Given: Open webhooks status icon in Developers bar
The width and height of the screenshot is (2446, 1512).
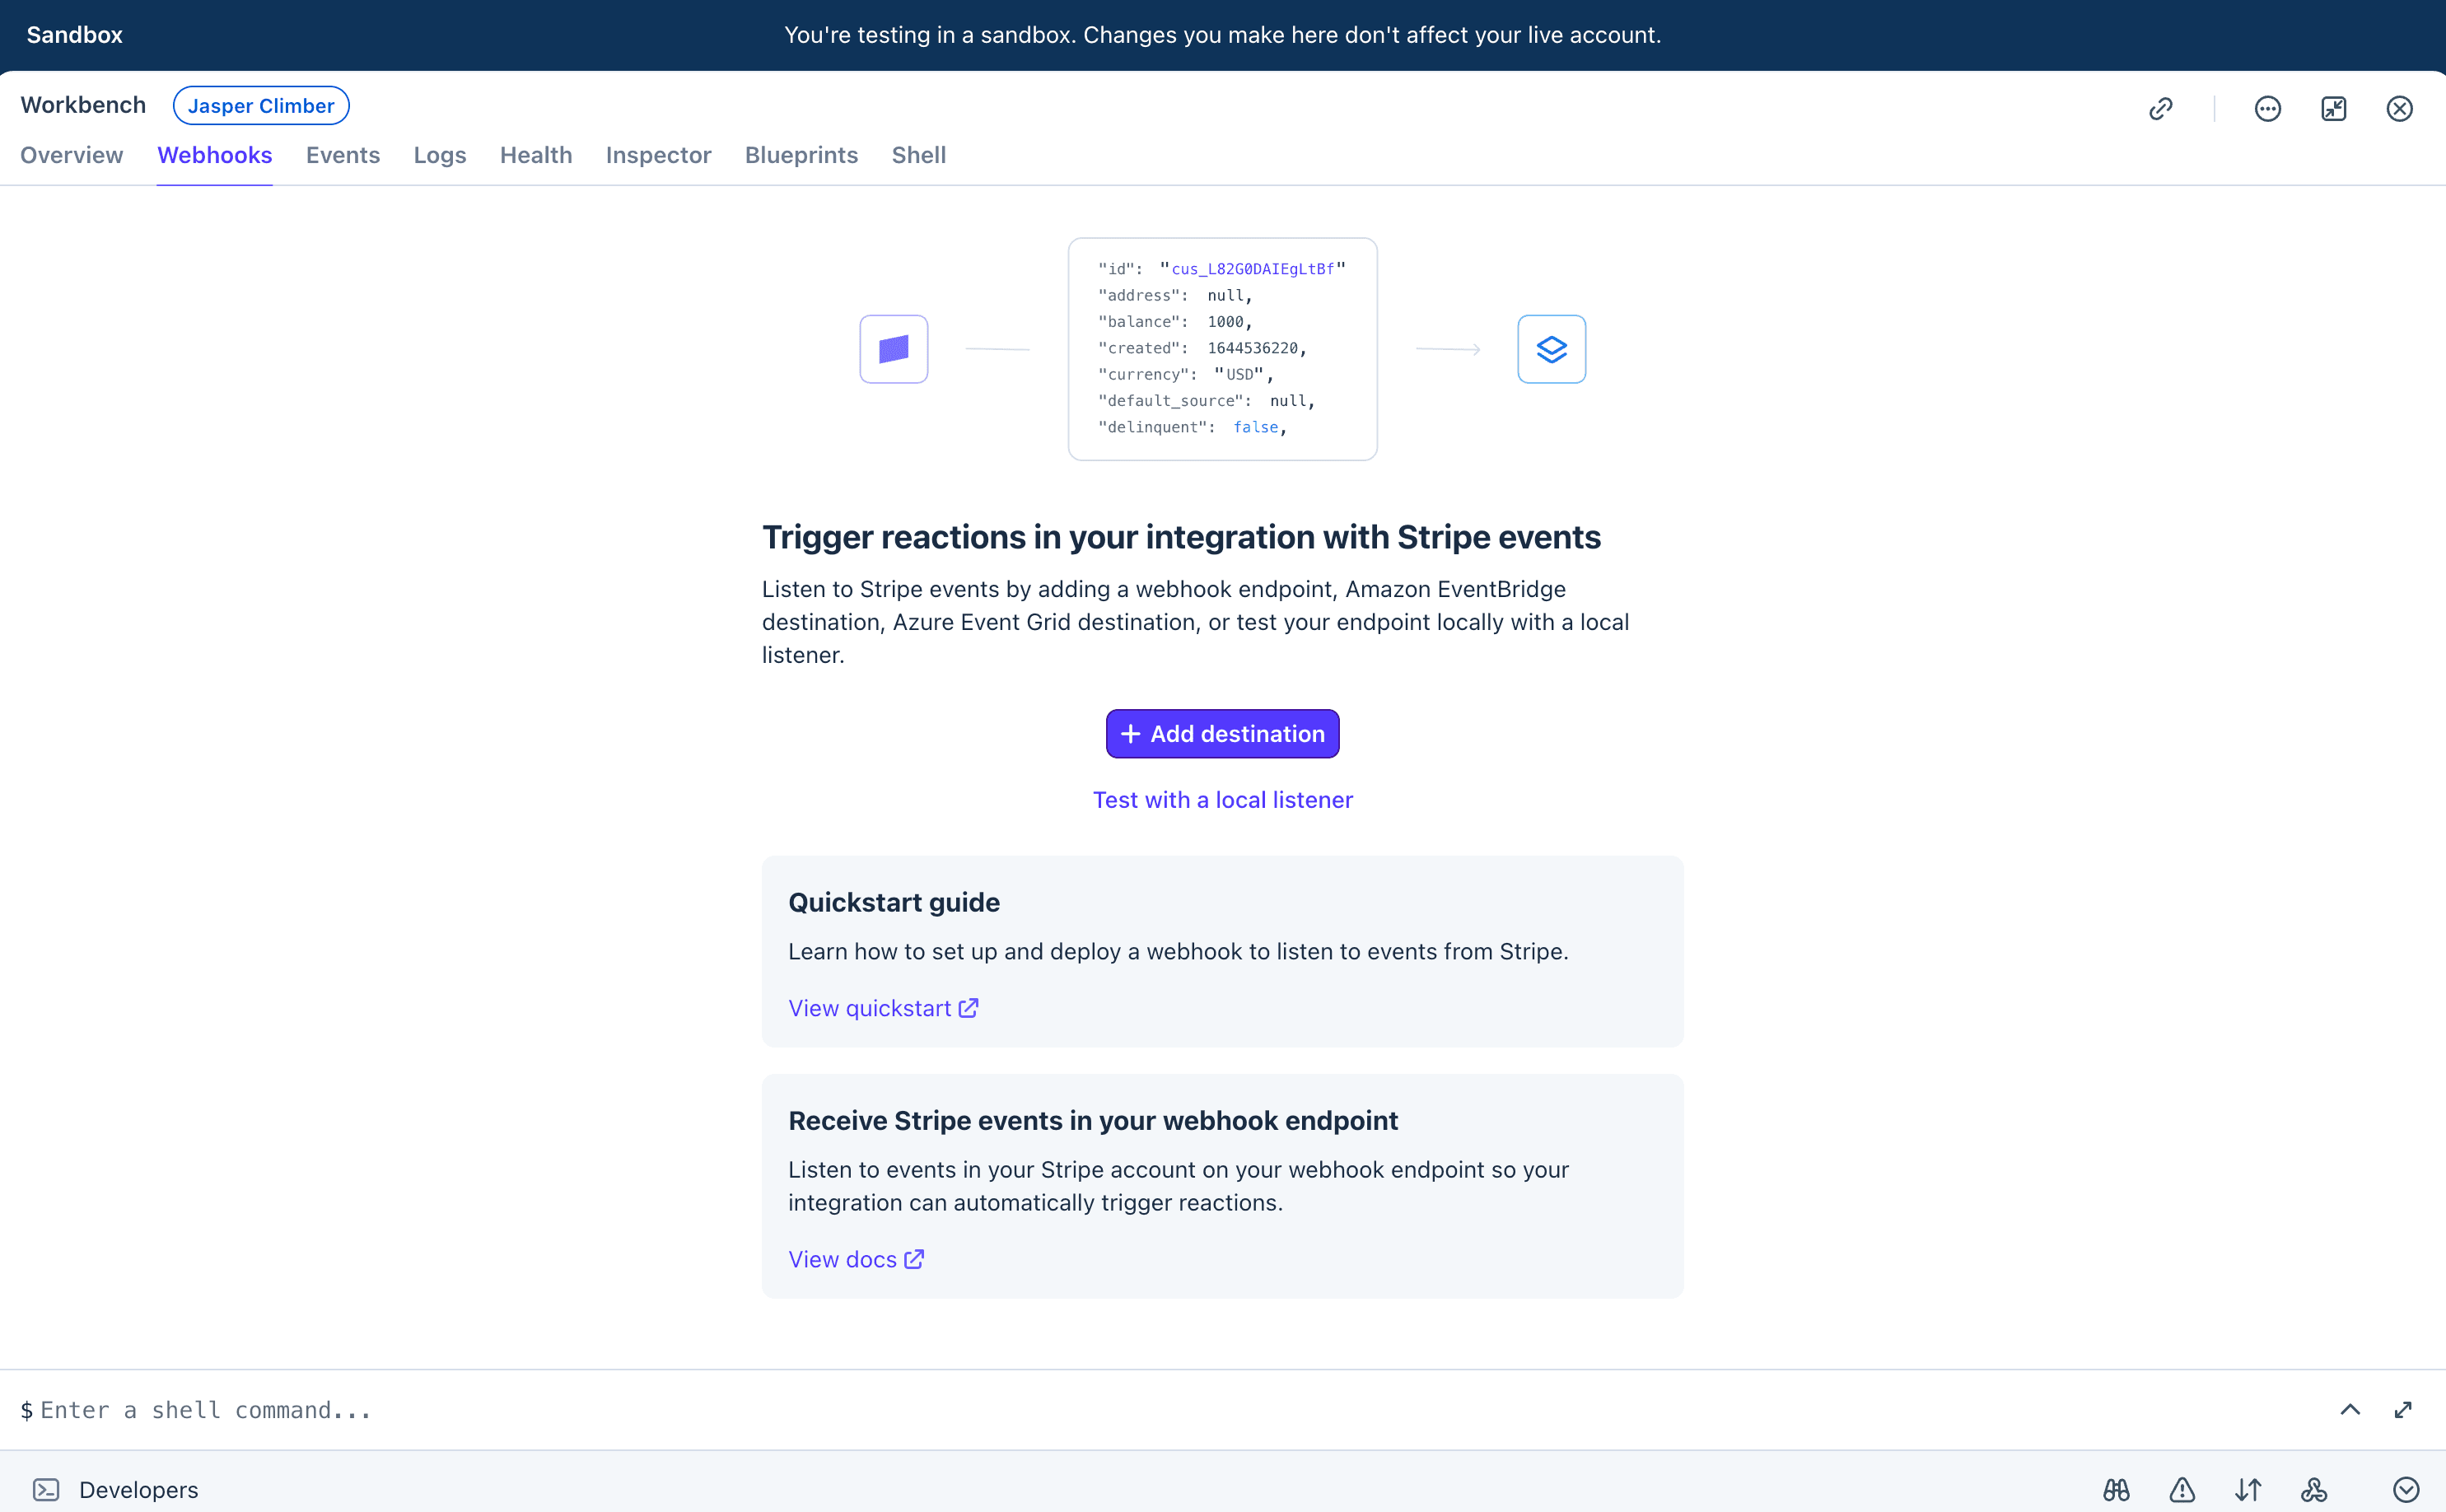Looking at the screenshot, I should point(2313,1489).
